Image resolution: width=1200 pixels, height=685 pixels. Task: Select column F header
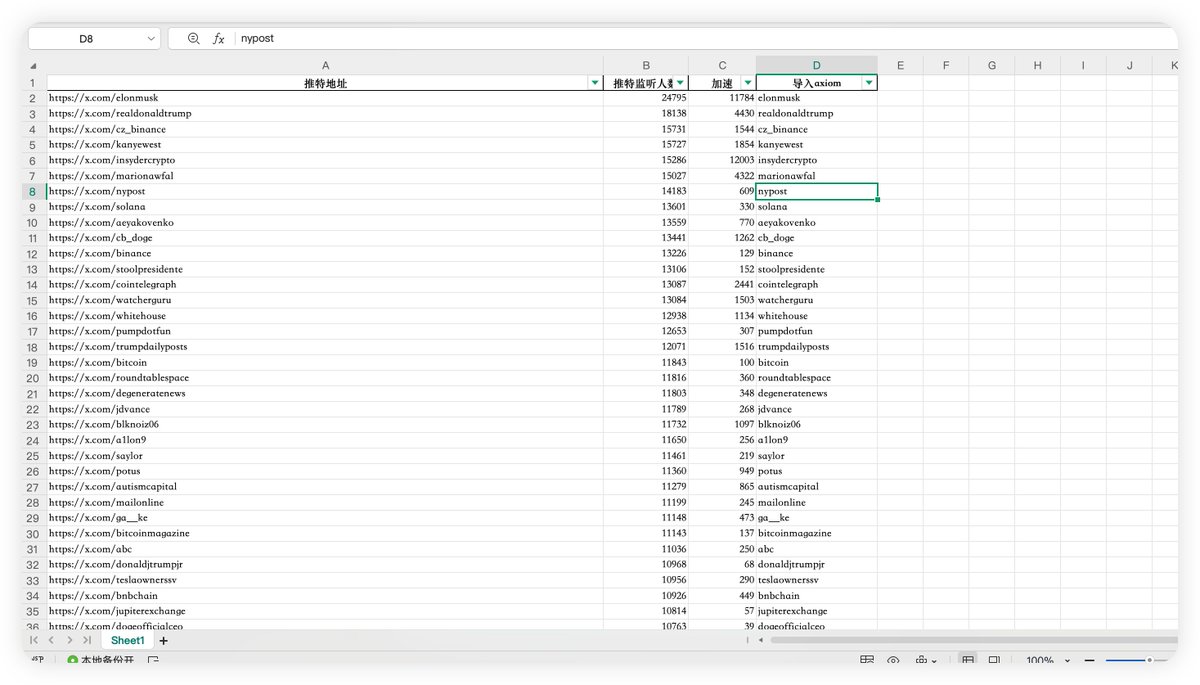coord(946,66)
